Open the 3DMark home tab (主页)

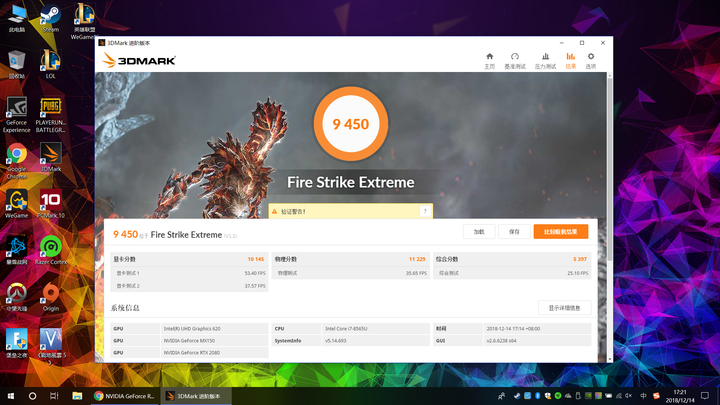[489, 61]
